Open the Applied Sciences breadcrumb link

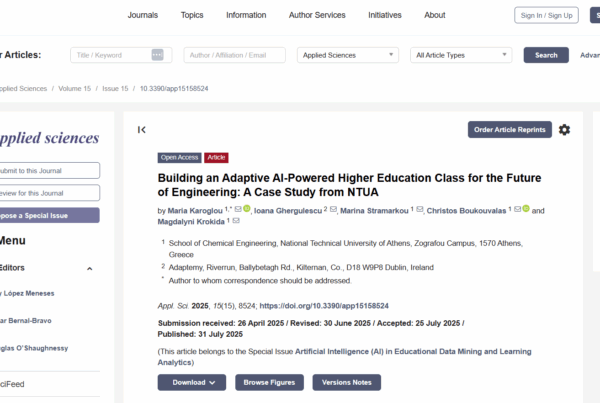tap(23, 88)
